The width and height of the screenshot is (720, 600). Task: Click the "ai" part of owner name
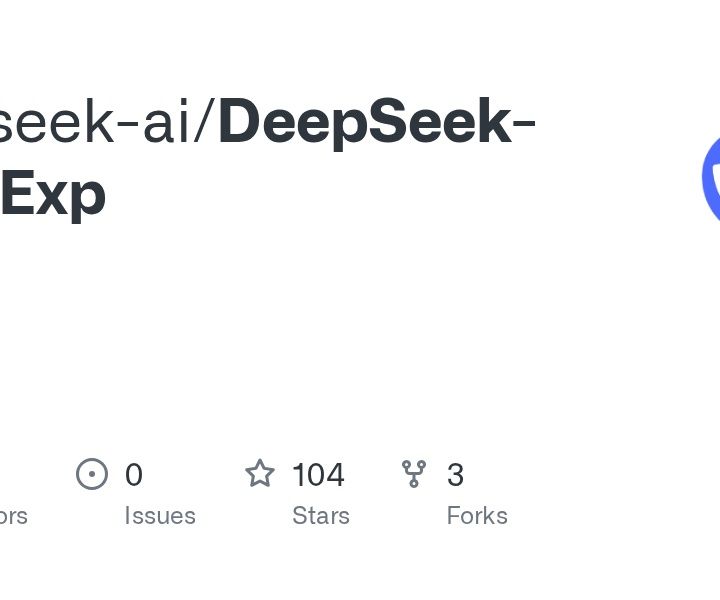(x=166, y=122)
